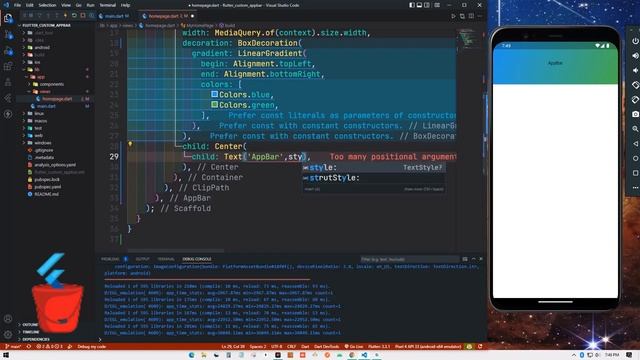Image resolution: width=640 pixels, height=360 pixels.
Task: Select the strutStyle: suggestion
Action: click(373, 178)
